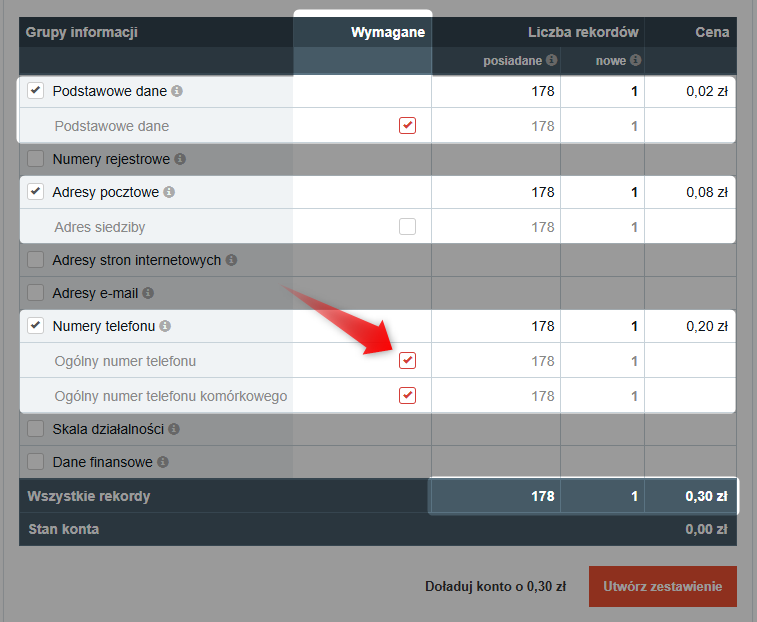Uncheck required Ogólny numer telefonu checkbox

407,360
